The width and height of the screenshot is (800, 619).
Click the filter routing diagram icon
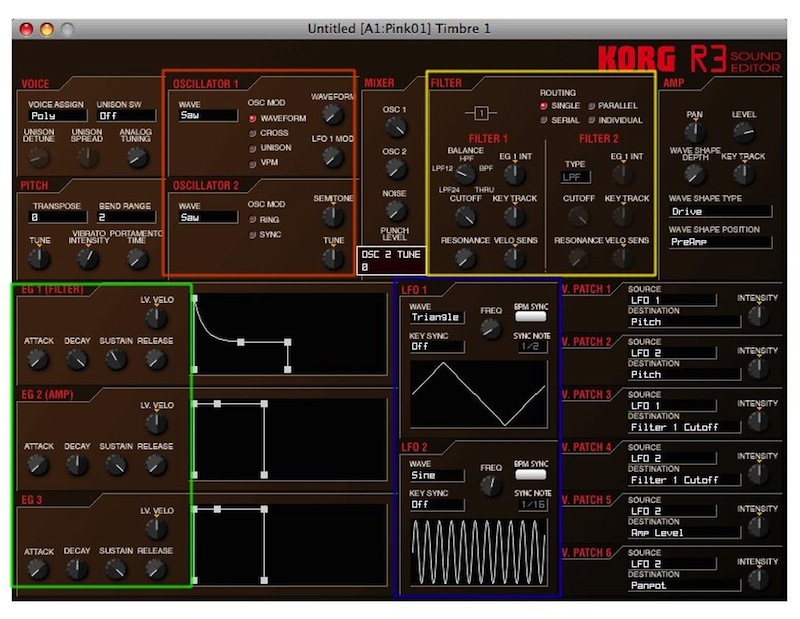(x=481, y=113)
